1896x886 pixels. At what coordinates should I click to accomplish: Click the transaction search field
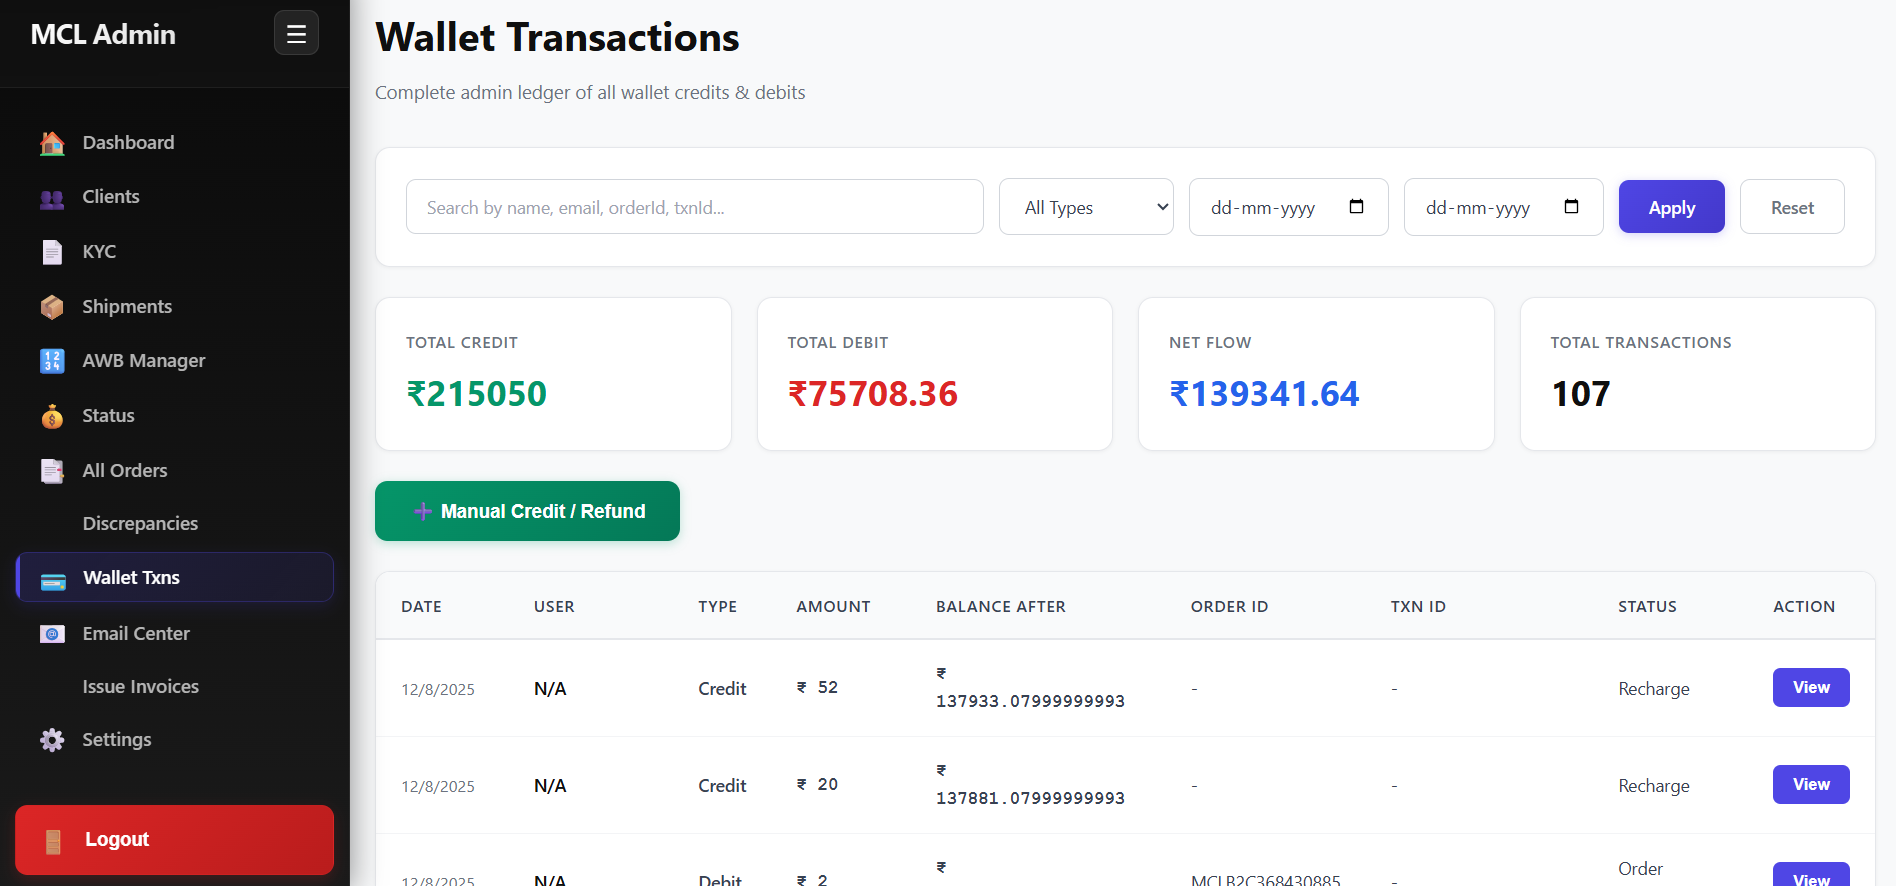694,207
